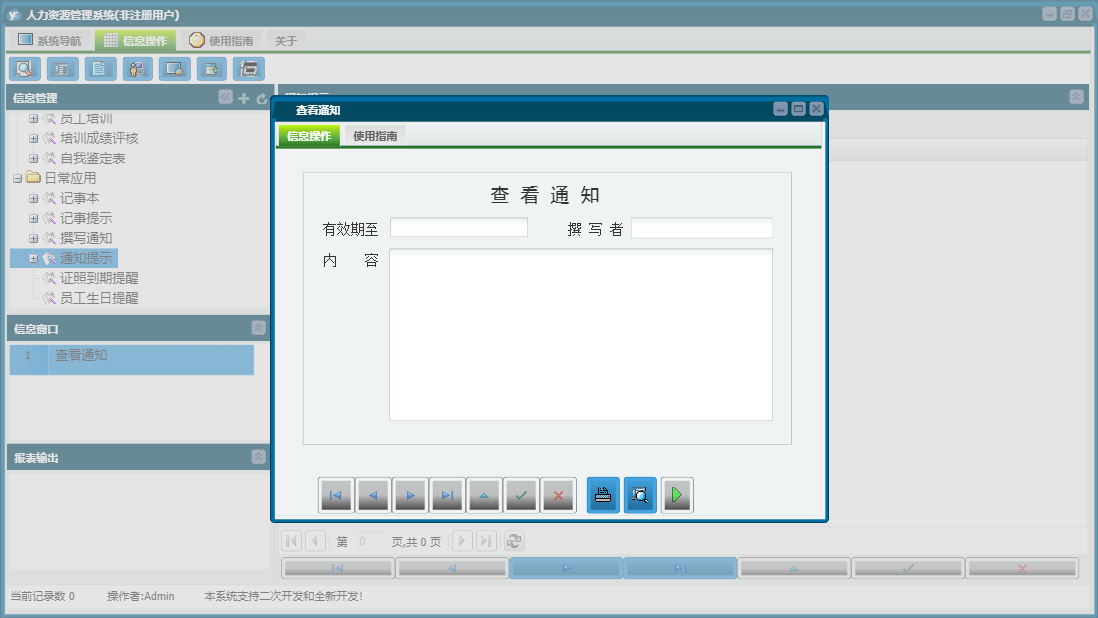Screen dimensions: 1098x618
Task: Expand the 通知提示 tree node
Action: pos(33,259)
